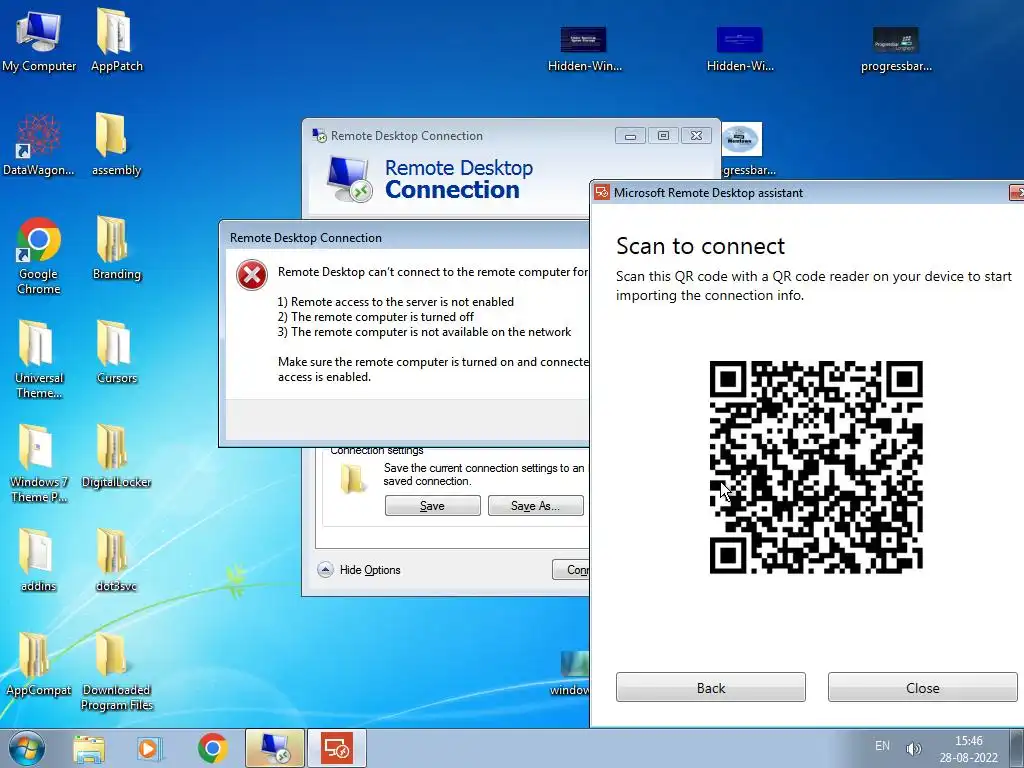Image resolution: width=1024 pixels, height=768 pixels.
Task: Collapse options with Hide Options
Action: tap(359, 569)
